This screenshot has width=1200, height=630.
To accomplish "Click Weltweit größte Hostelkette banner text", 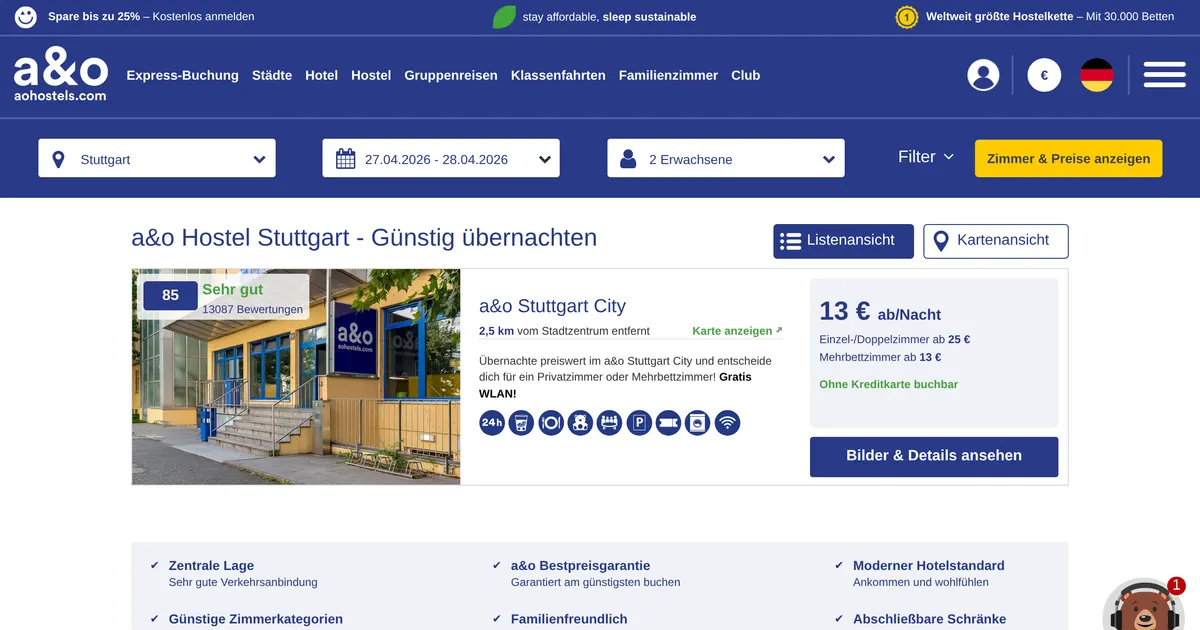I will tap(1050, 17).
